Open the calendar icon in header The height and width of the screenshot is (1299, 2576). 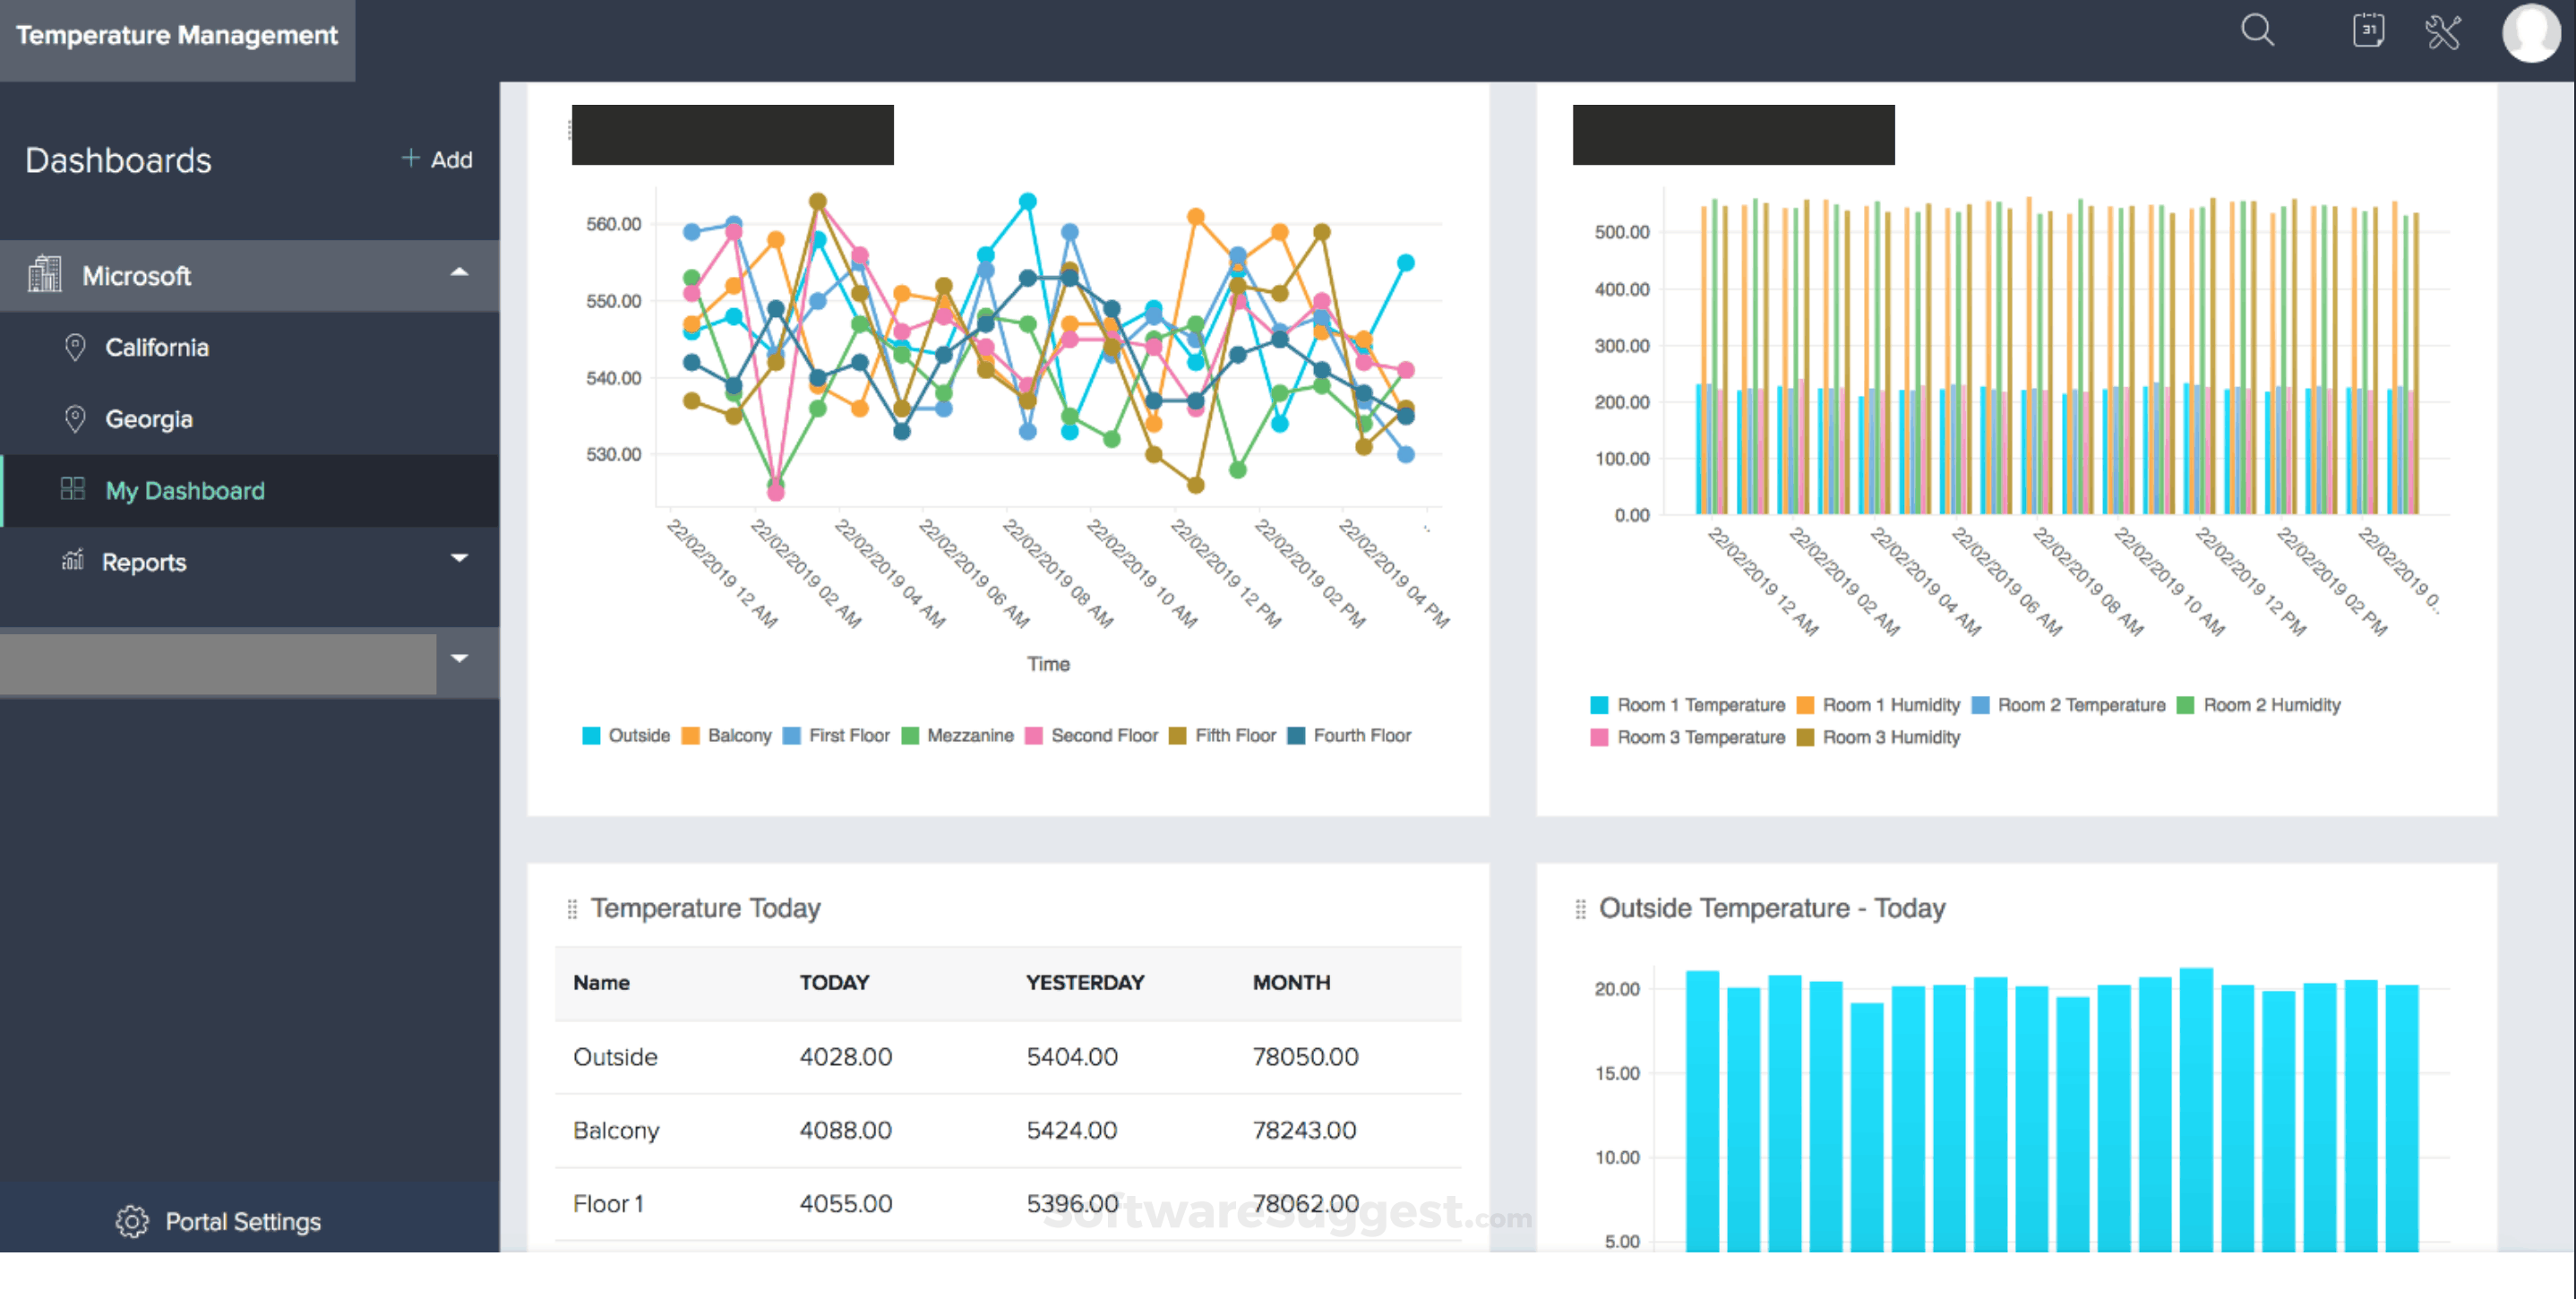click(x=2368, y=30)
